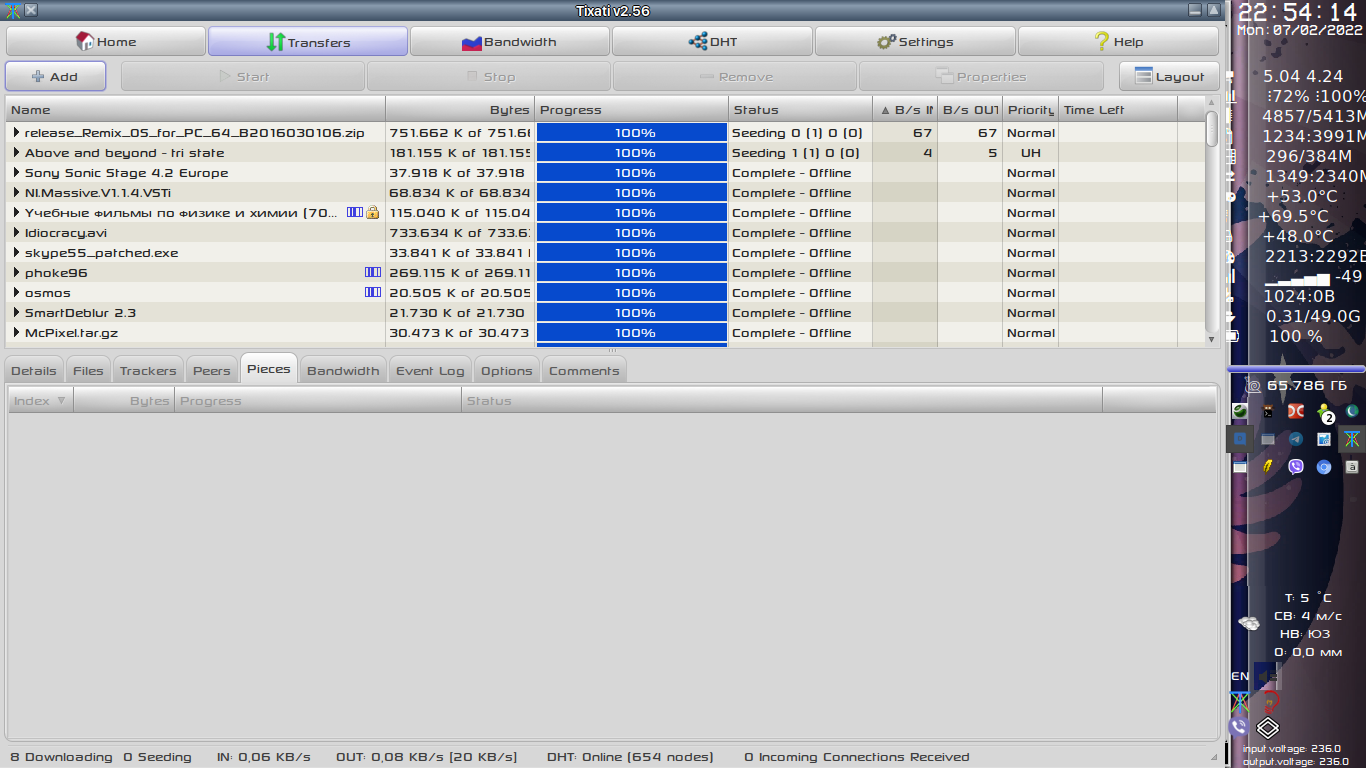Switch to the Details tab
The width and height of the screenshot is (1366, 768).
click(x=34, y=370)
